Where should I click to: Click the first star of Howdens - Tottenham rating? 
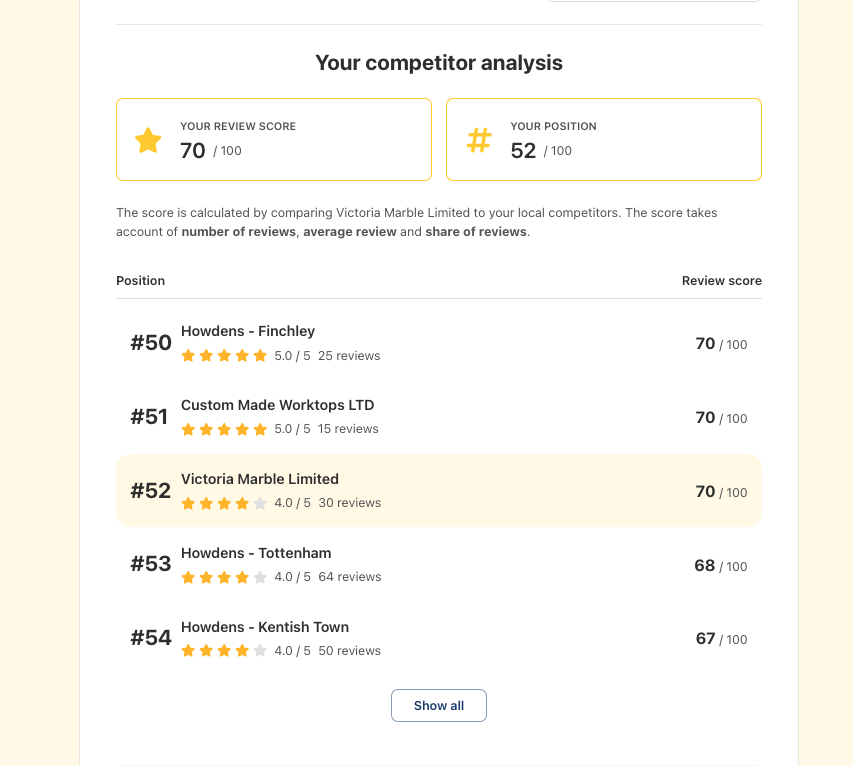tap(187, 577)
